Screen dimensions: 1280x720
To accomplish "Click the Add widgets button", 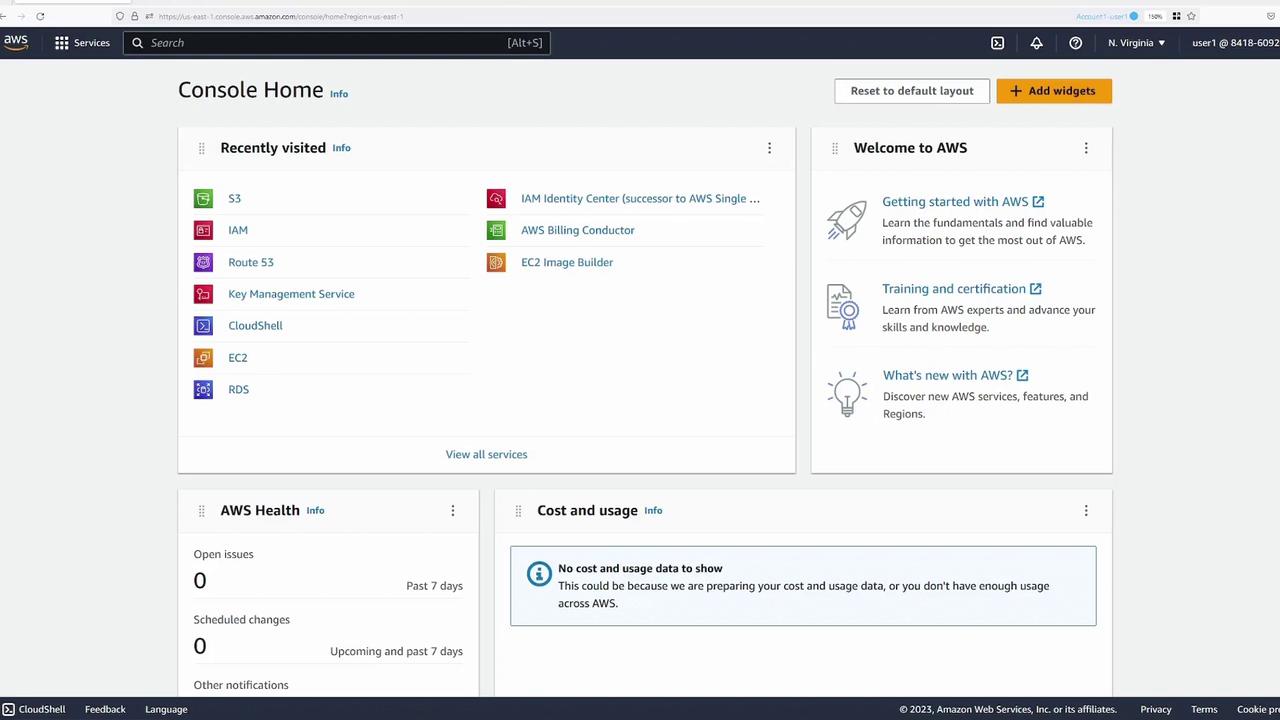I will (1054, 91).
